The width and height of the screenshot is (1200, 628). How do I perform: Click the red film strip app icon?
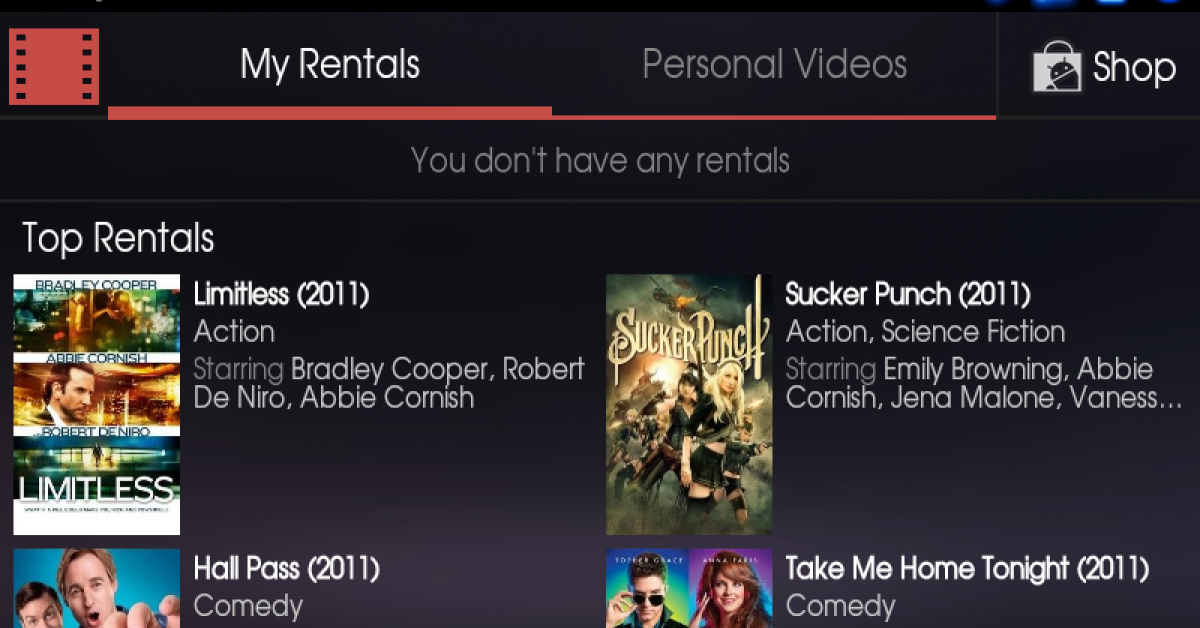click(54, 66)
